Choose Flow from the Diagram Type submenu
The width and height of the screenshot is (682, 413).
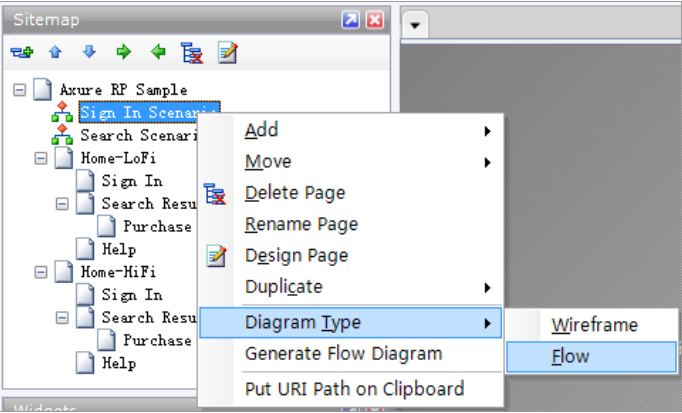click(x=570, y=356)
